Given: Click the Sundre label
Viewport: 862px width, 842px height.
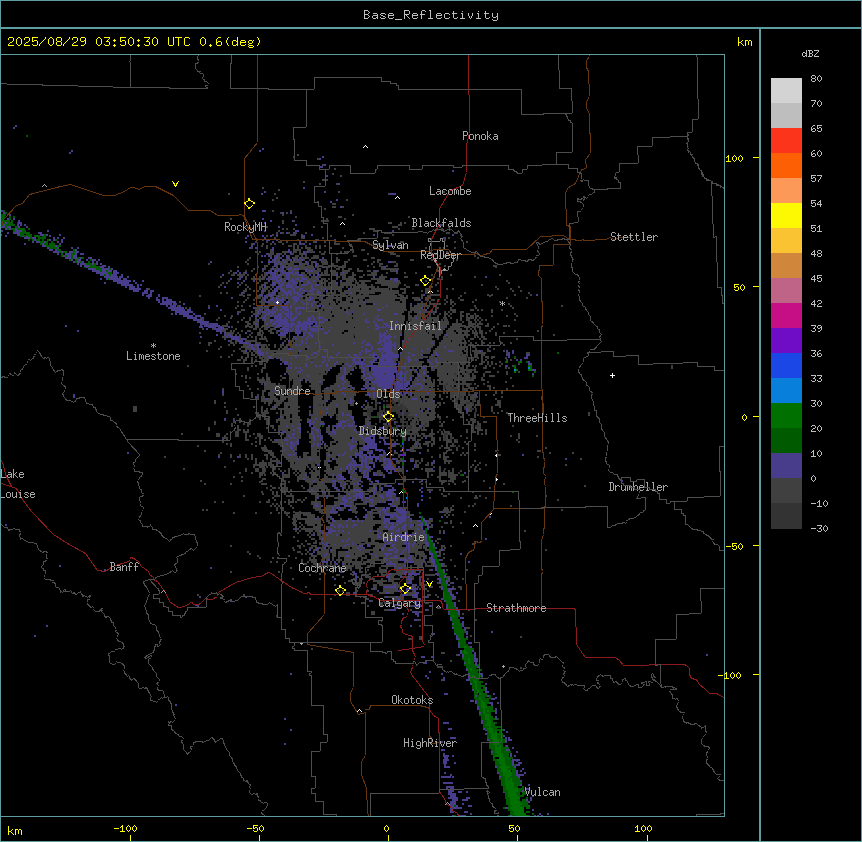Looking at the screenshot, I should (x=292, y=391).
